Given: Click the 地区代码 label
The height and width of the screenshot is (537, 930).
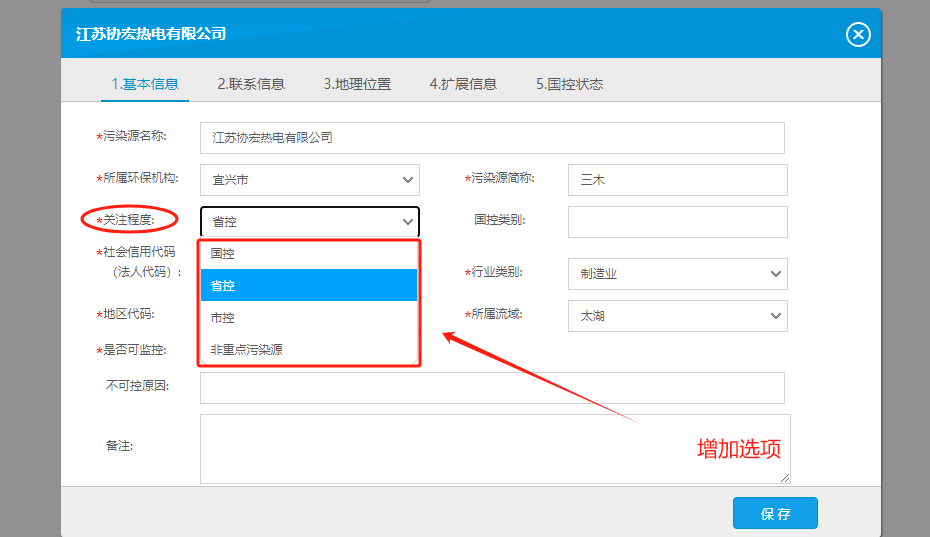Looking at the screenshot, I should point(125,314).
